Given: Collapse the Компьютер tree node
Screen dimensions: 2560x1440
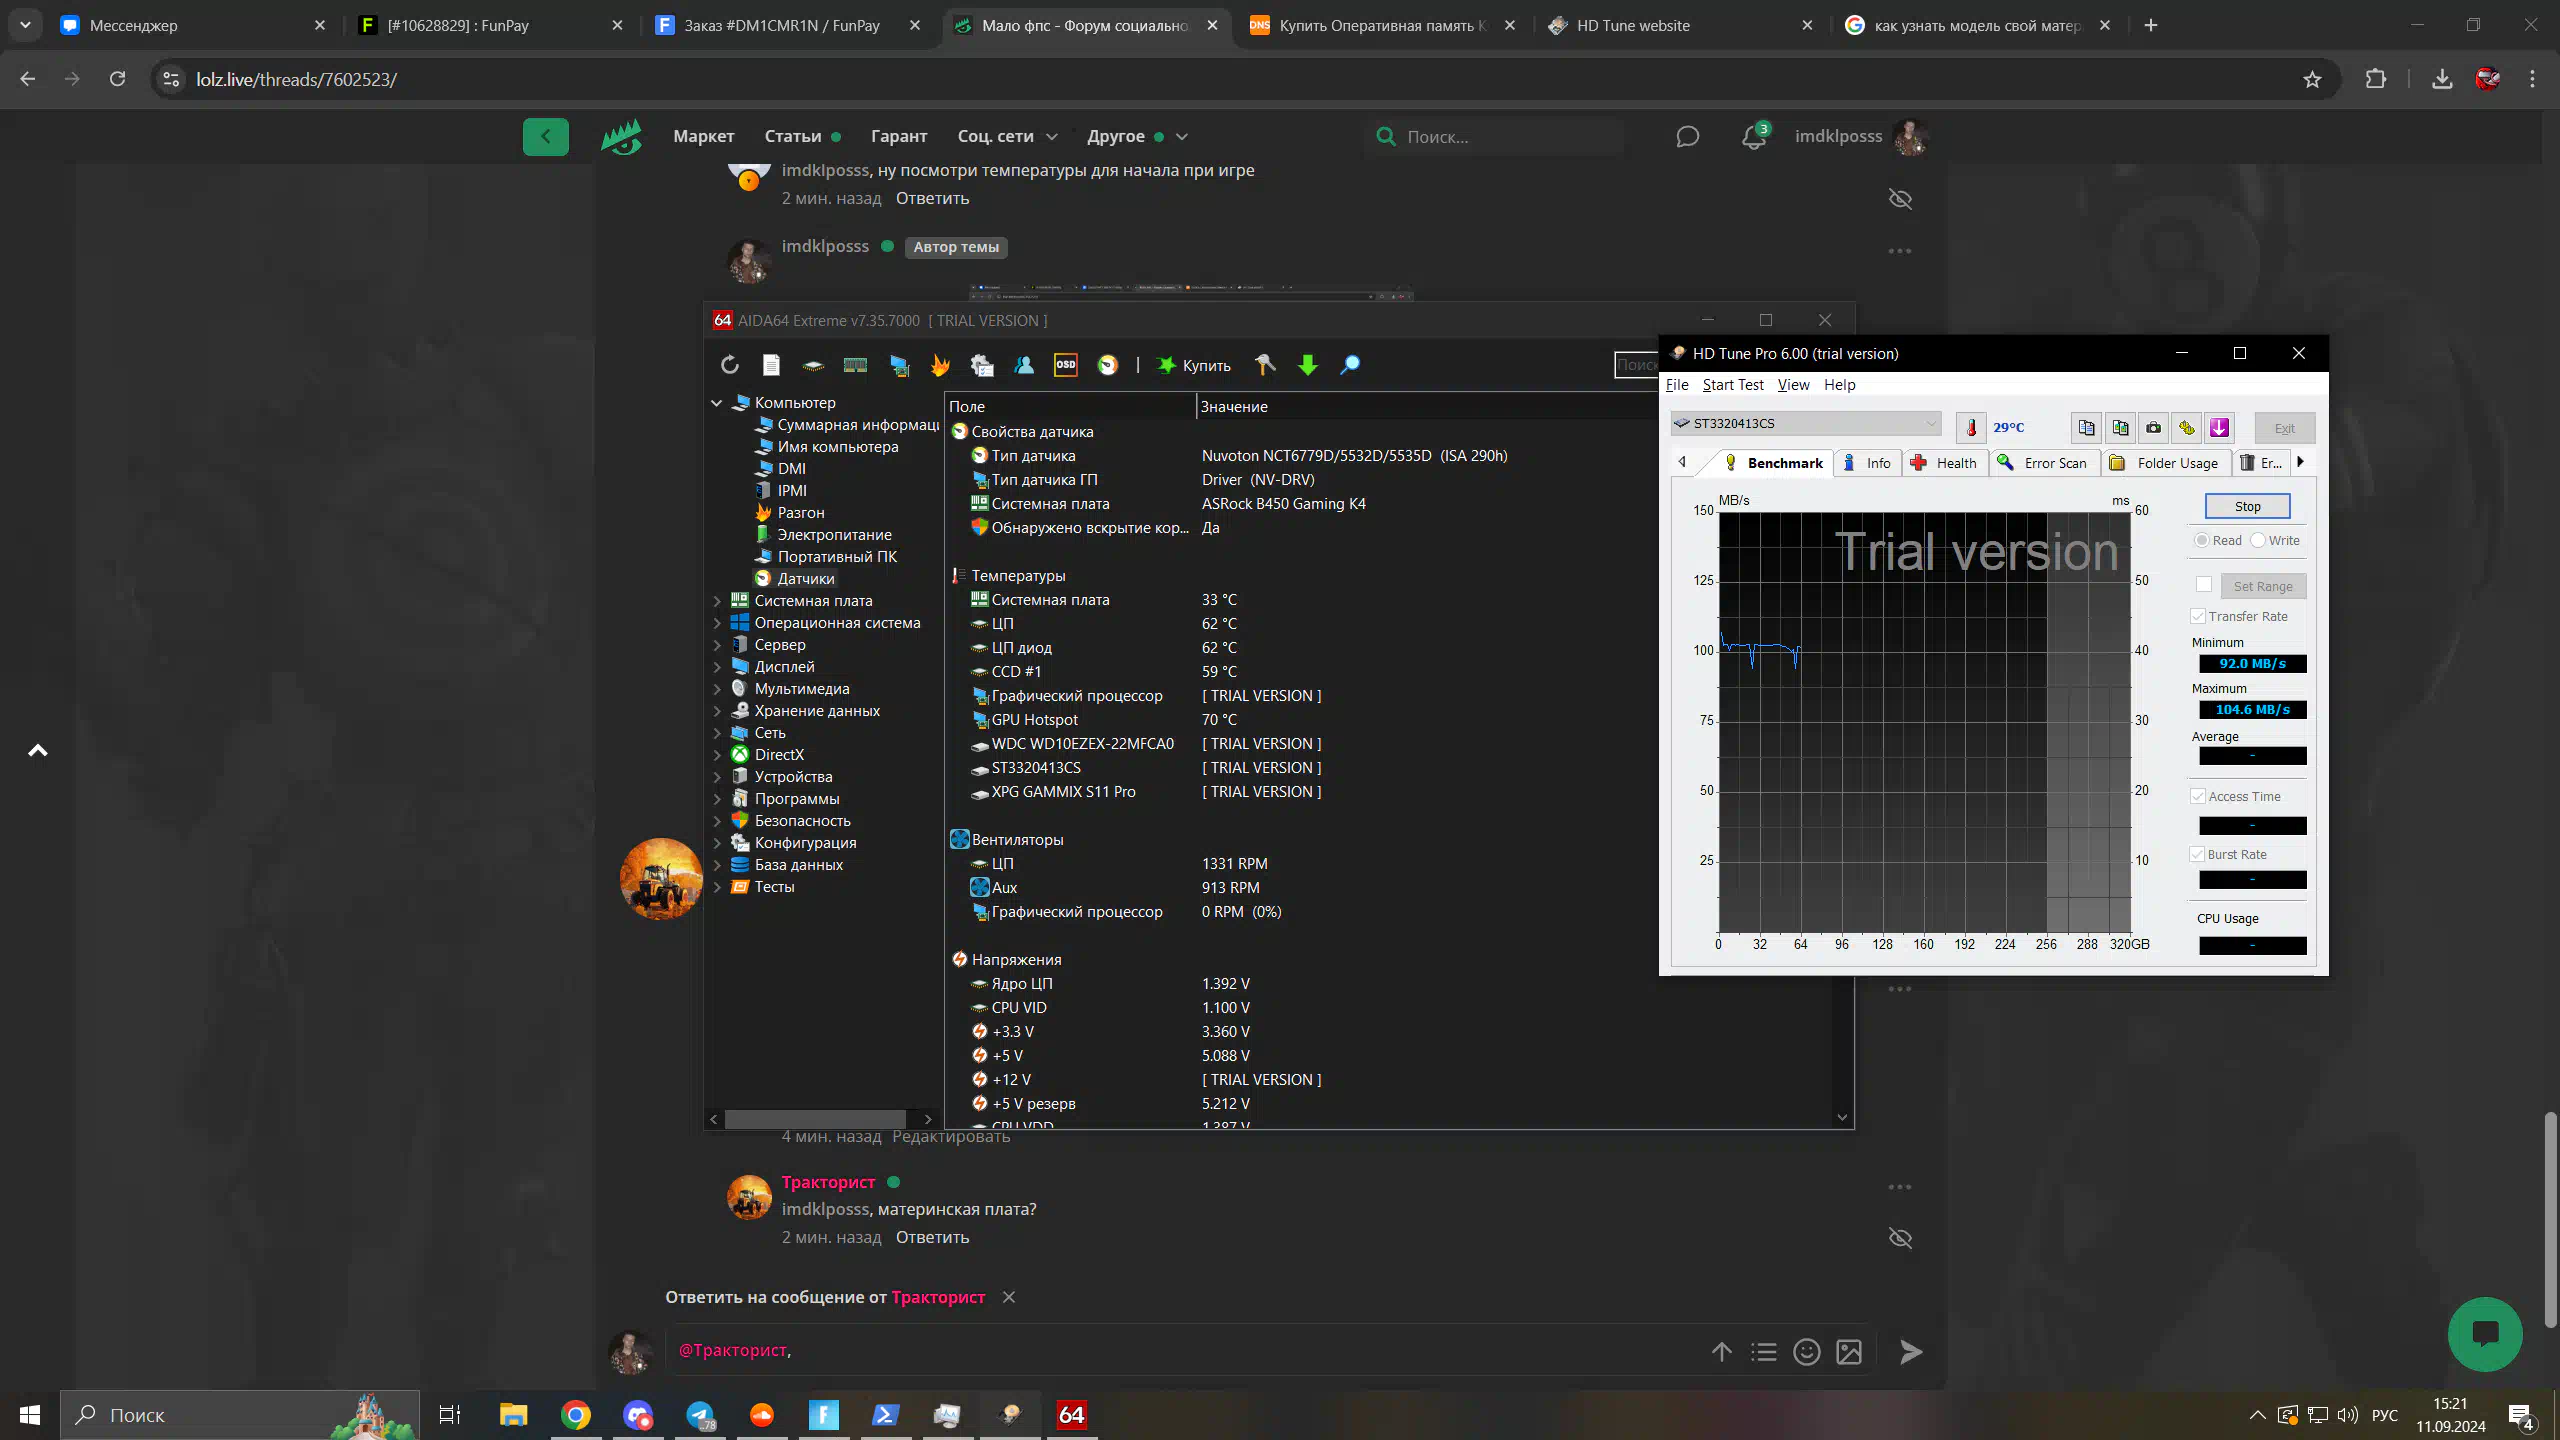Looking at the screenshot, I should pyautogui.click(x=716, y=403).
